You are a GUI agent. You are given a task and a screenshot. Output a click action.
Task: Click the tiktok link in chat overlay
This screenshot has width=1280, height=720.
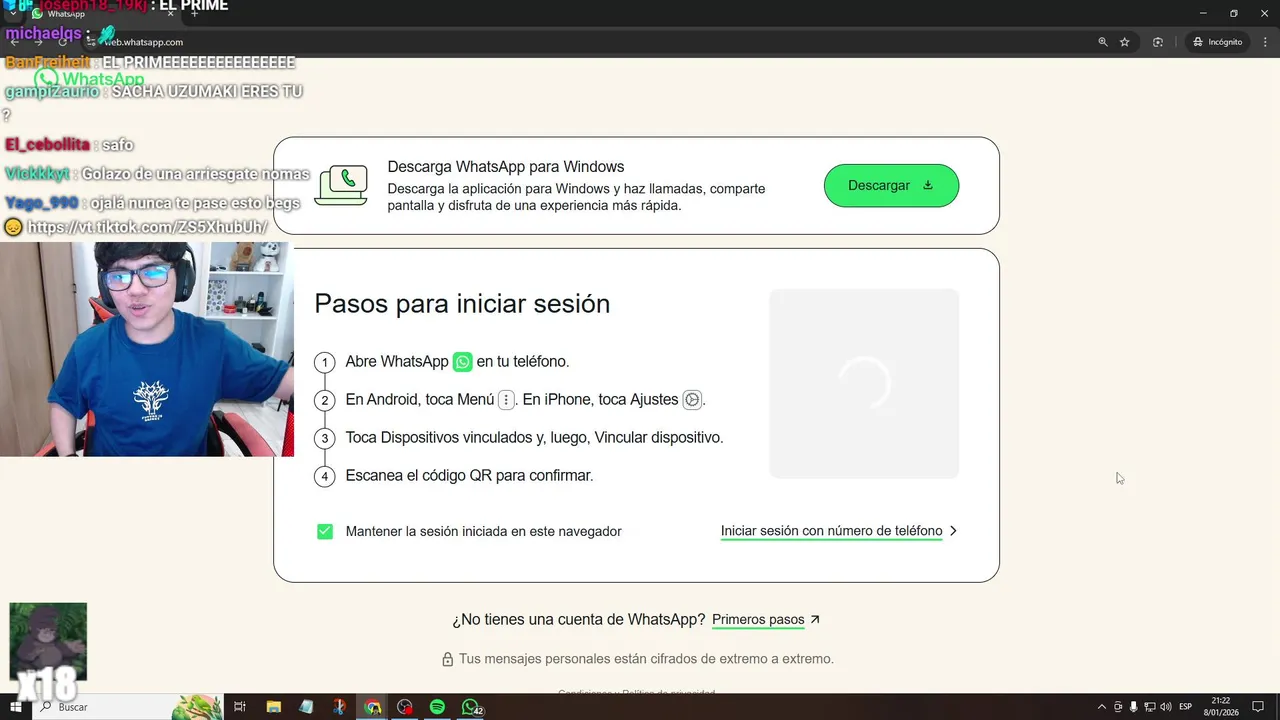(x=147, y=228)
